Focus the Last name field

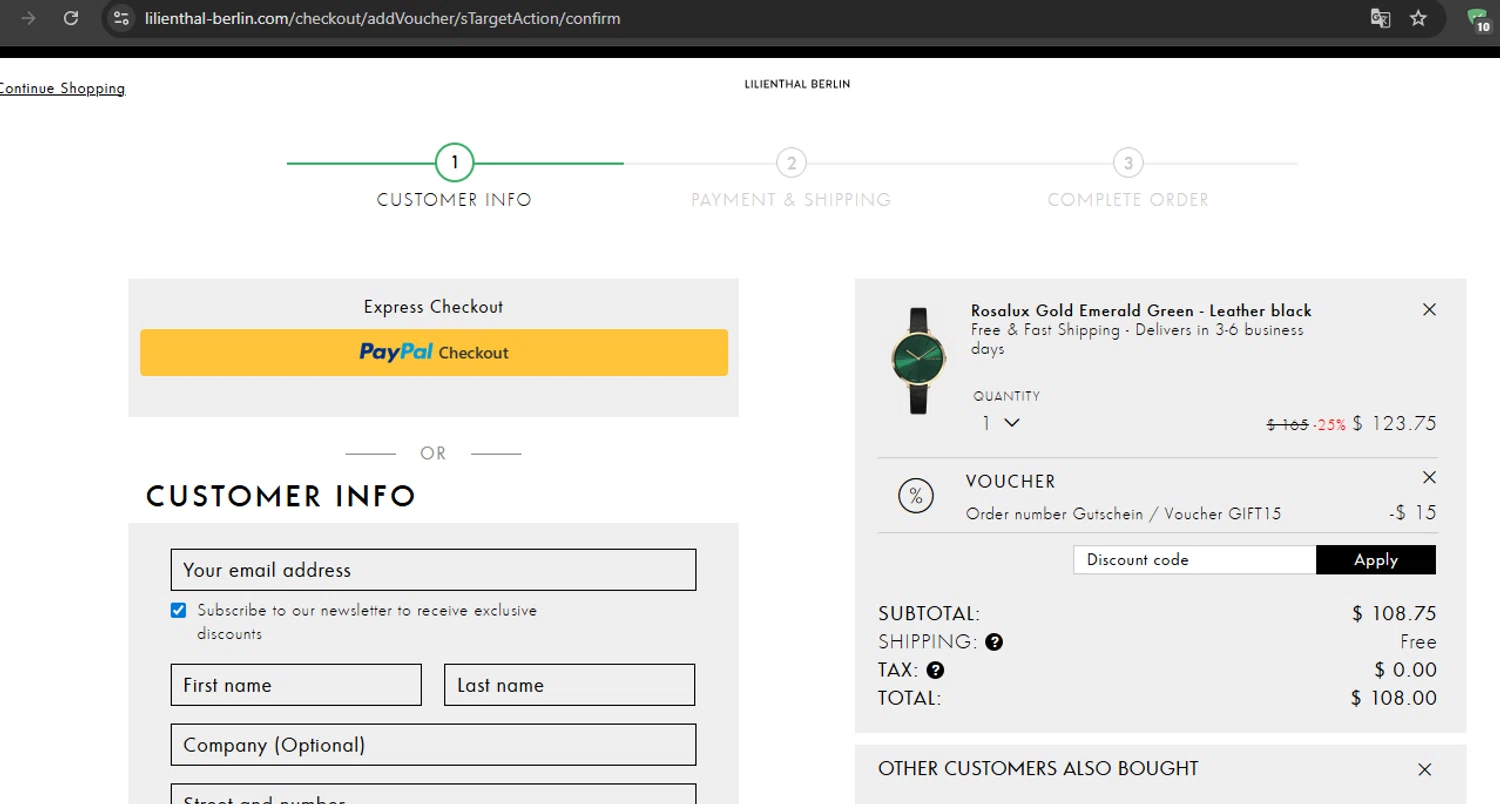pos(569,685)
